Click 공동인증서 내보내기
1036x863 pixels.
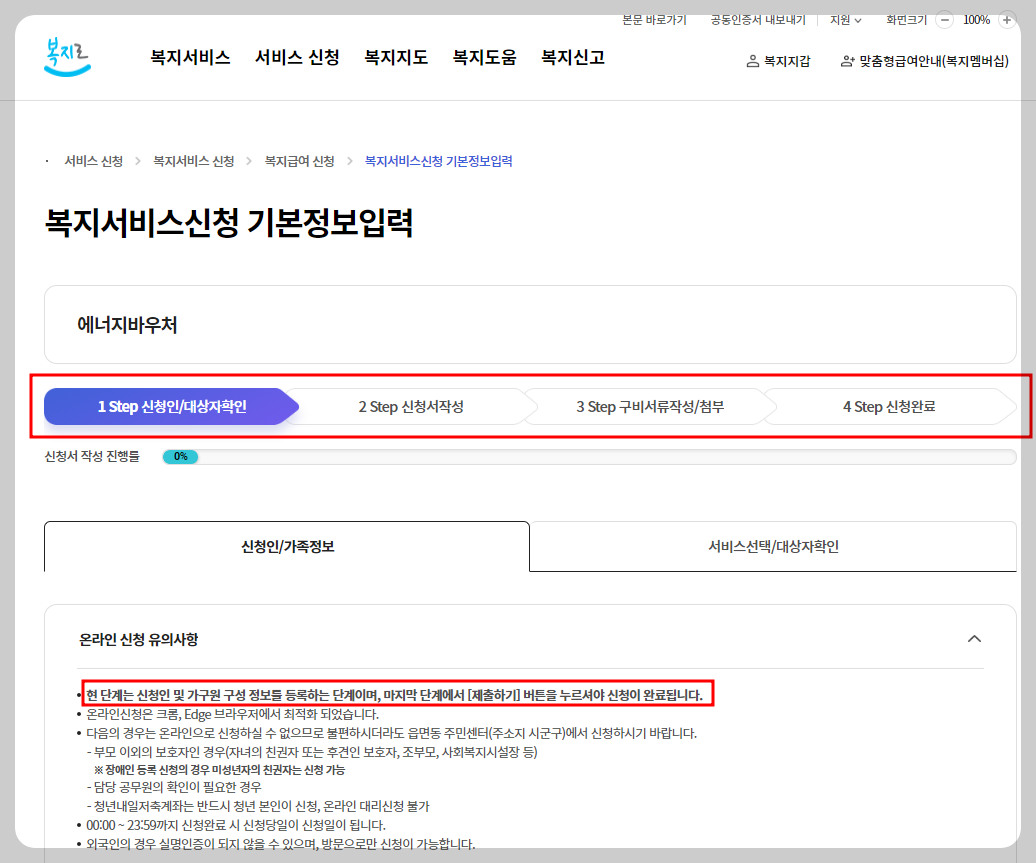[x=758, y=19]
